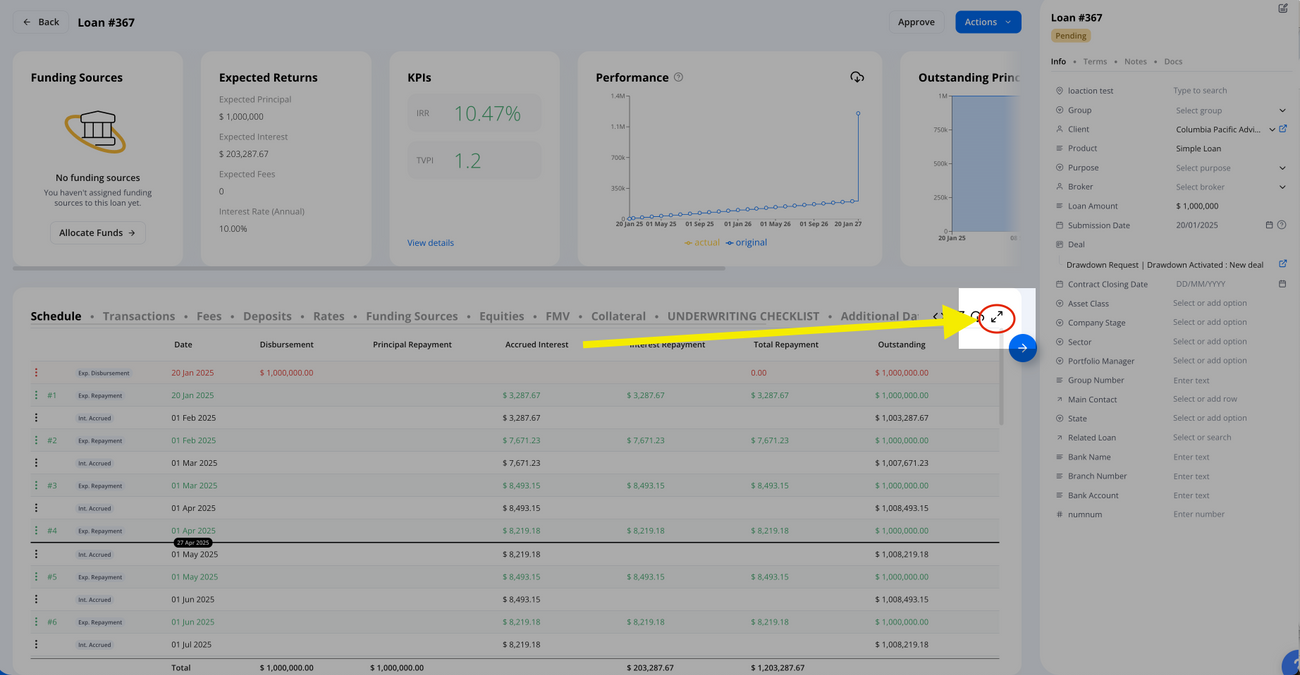
Task: Click the Allocate Funds button
Action: [x=97, y=233]
